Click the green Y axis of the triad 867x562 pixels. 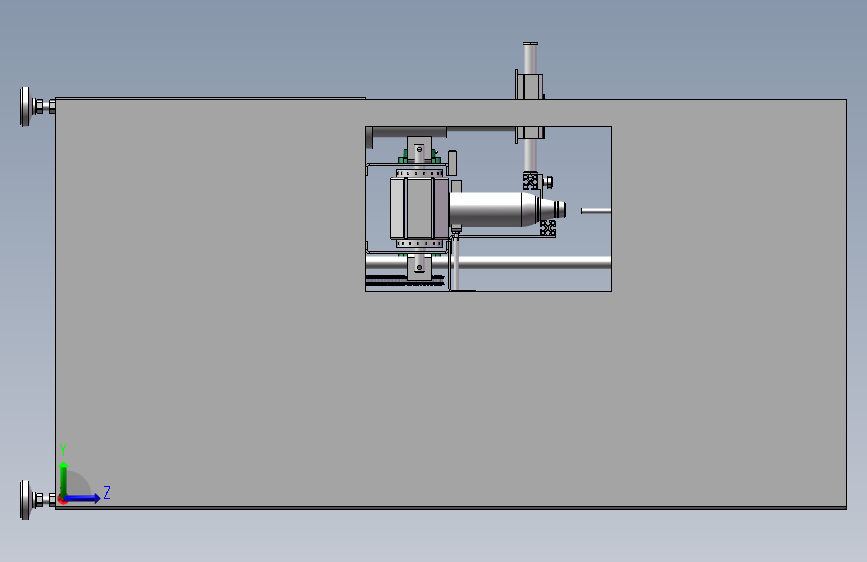click(x=64, y=480)
